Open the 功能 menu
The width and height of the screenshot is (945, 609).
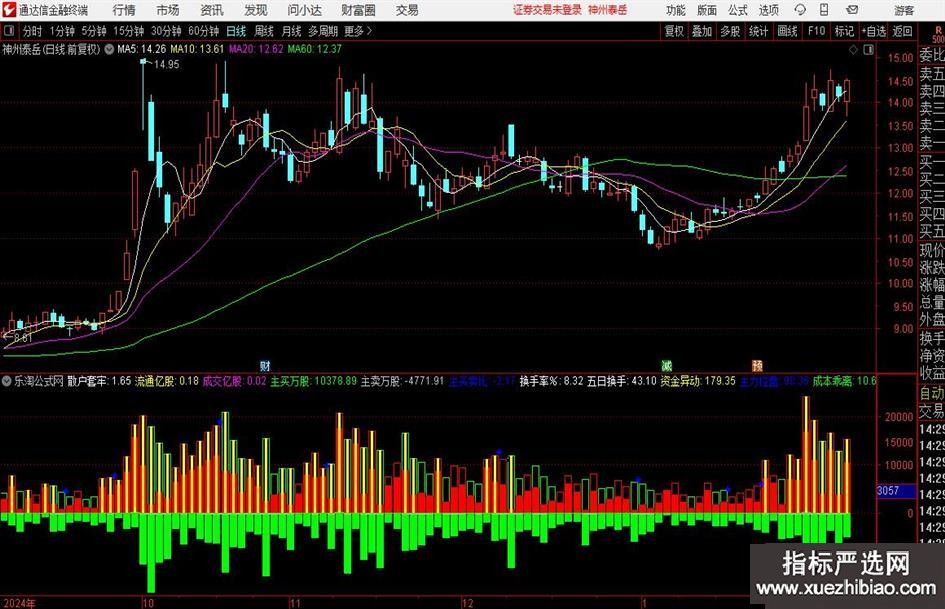pyautogui.click(x=676, y=10)
